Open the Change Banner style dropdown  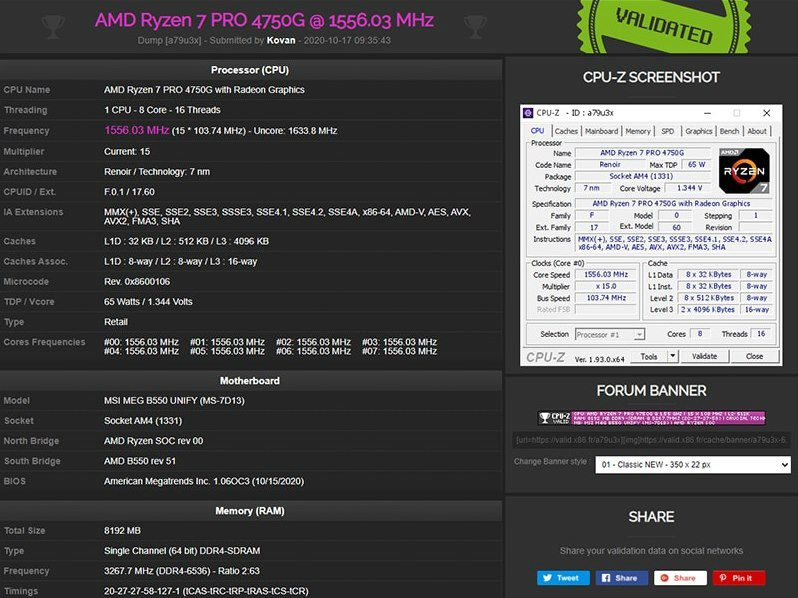tap(693, 465)
